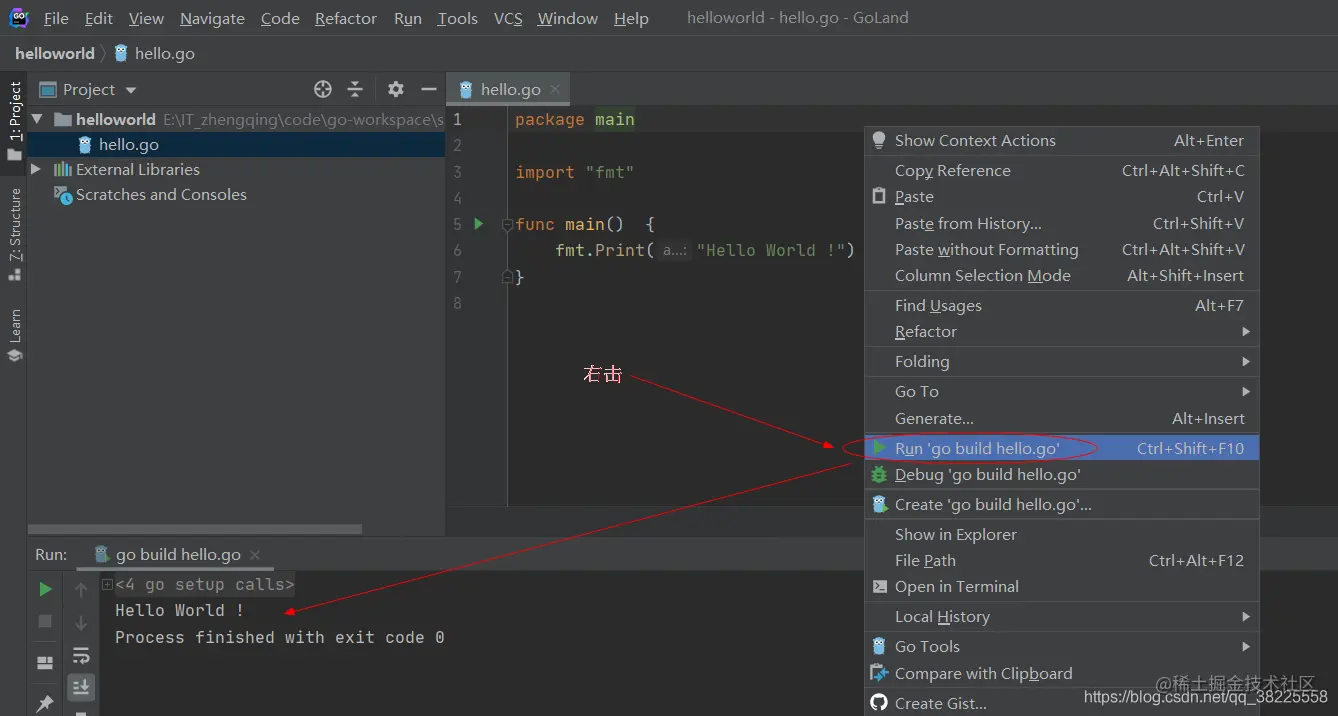Open the Run menu in menu bar
The height and width of the screenshot is (716, 1338).
pyautogui.click(x=408, y=18)
